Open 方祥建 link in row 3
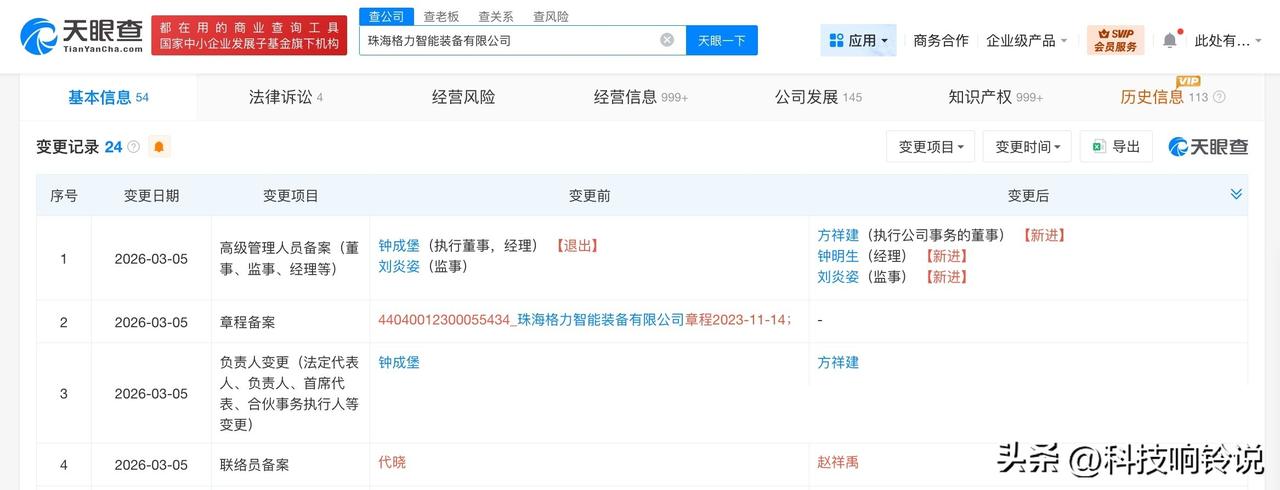This screenshot has width=1280, height=490. tap(838, 362)
